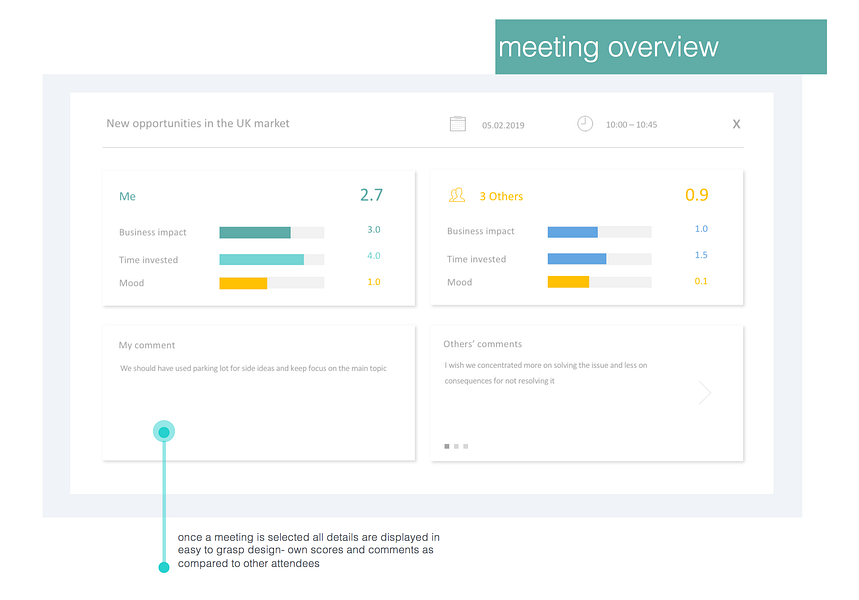Click Others' Mood yellow bar
The height and width of the screenshot is (600, 859).
(x=568, y=282)
